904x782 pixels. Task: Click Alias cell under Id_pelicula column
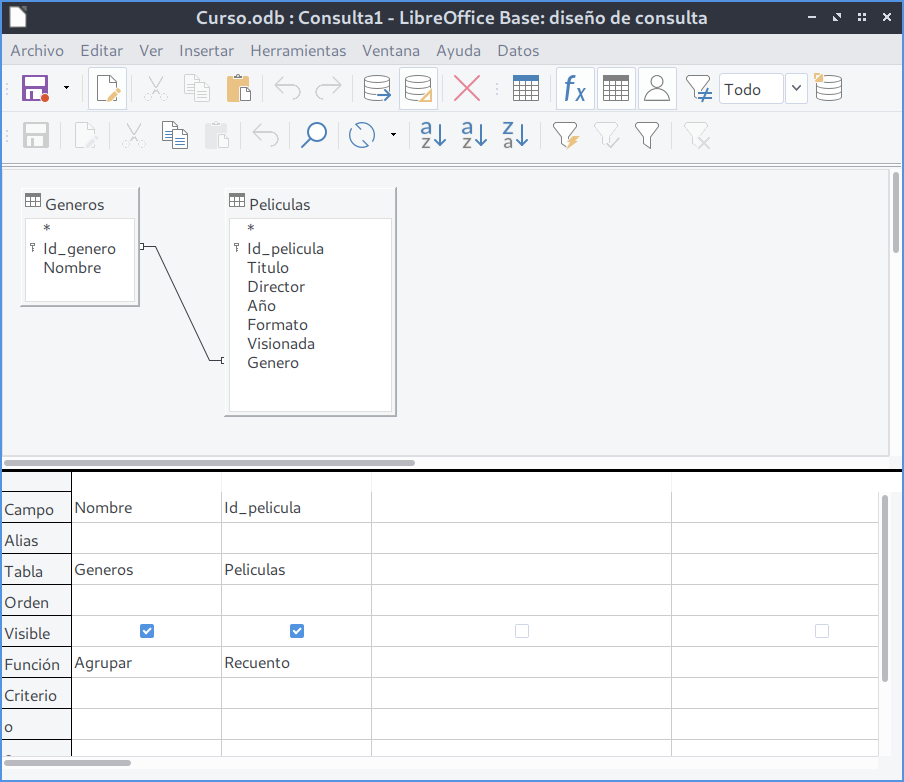click(296, 539)
